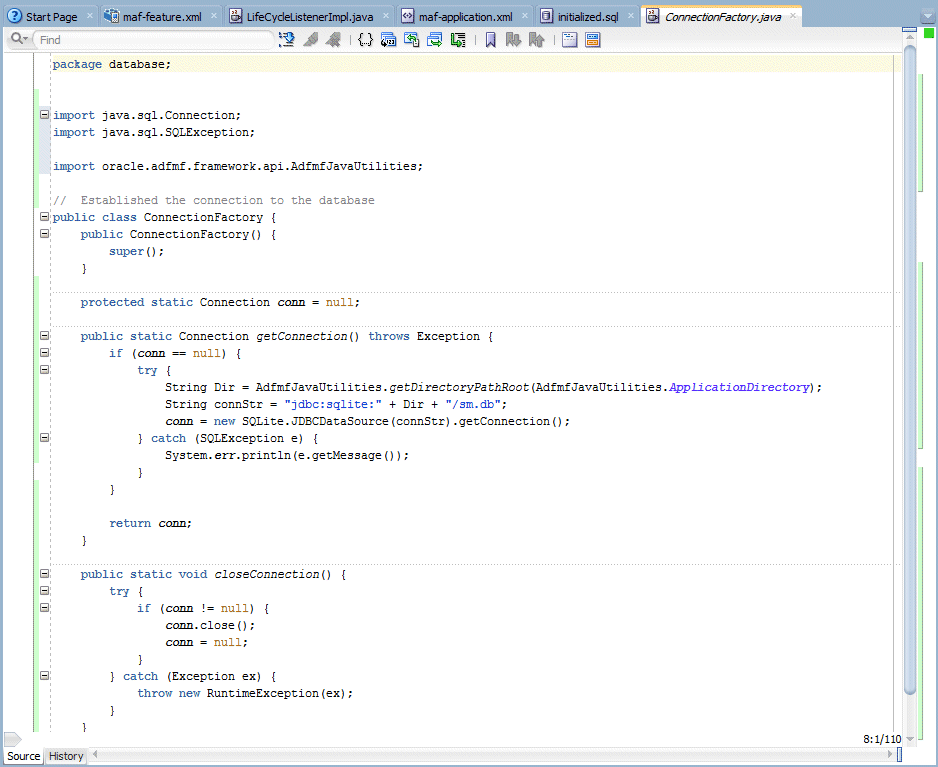Click the vertical scrollbar thumb
The image size is (938, 767).
[x=910, y=371]
